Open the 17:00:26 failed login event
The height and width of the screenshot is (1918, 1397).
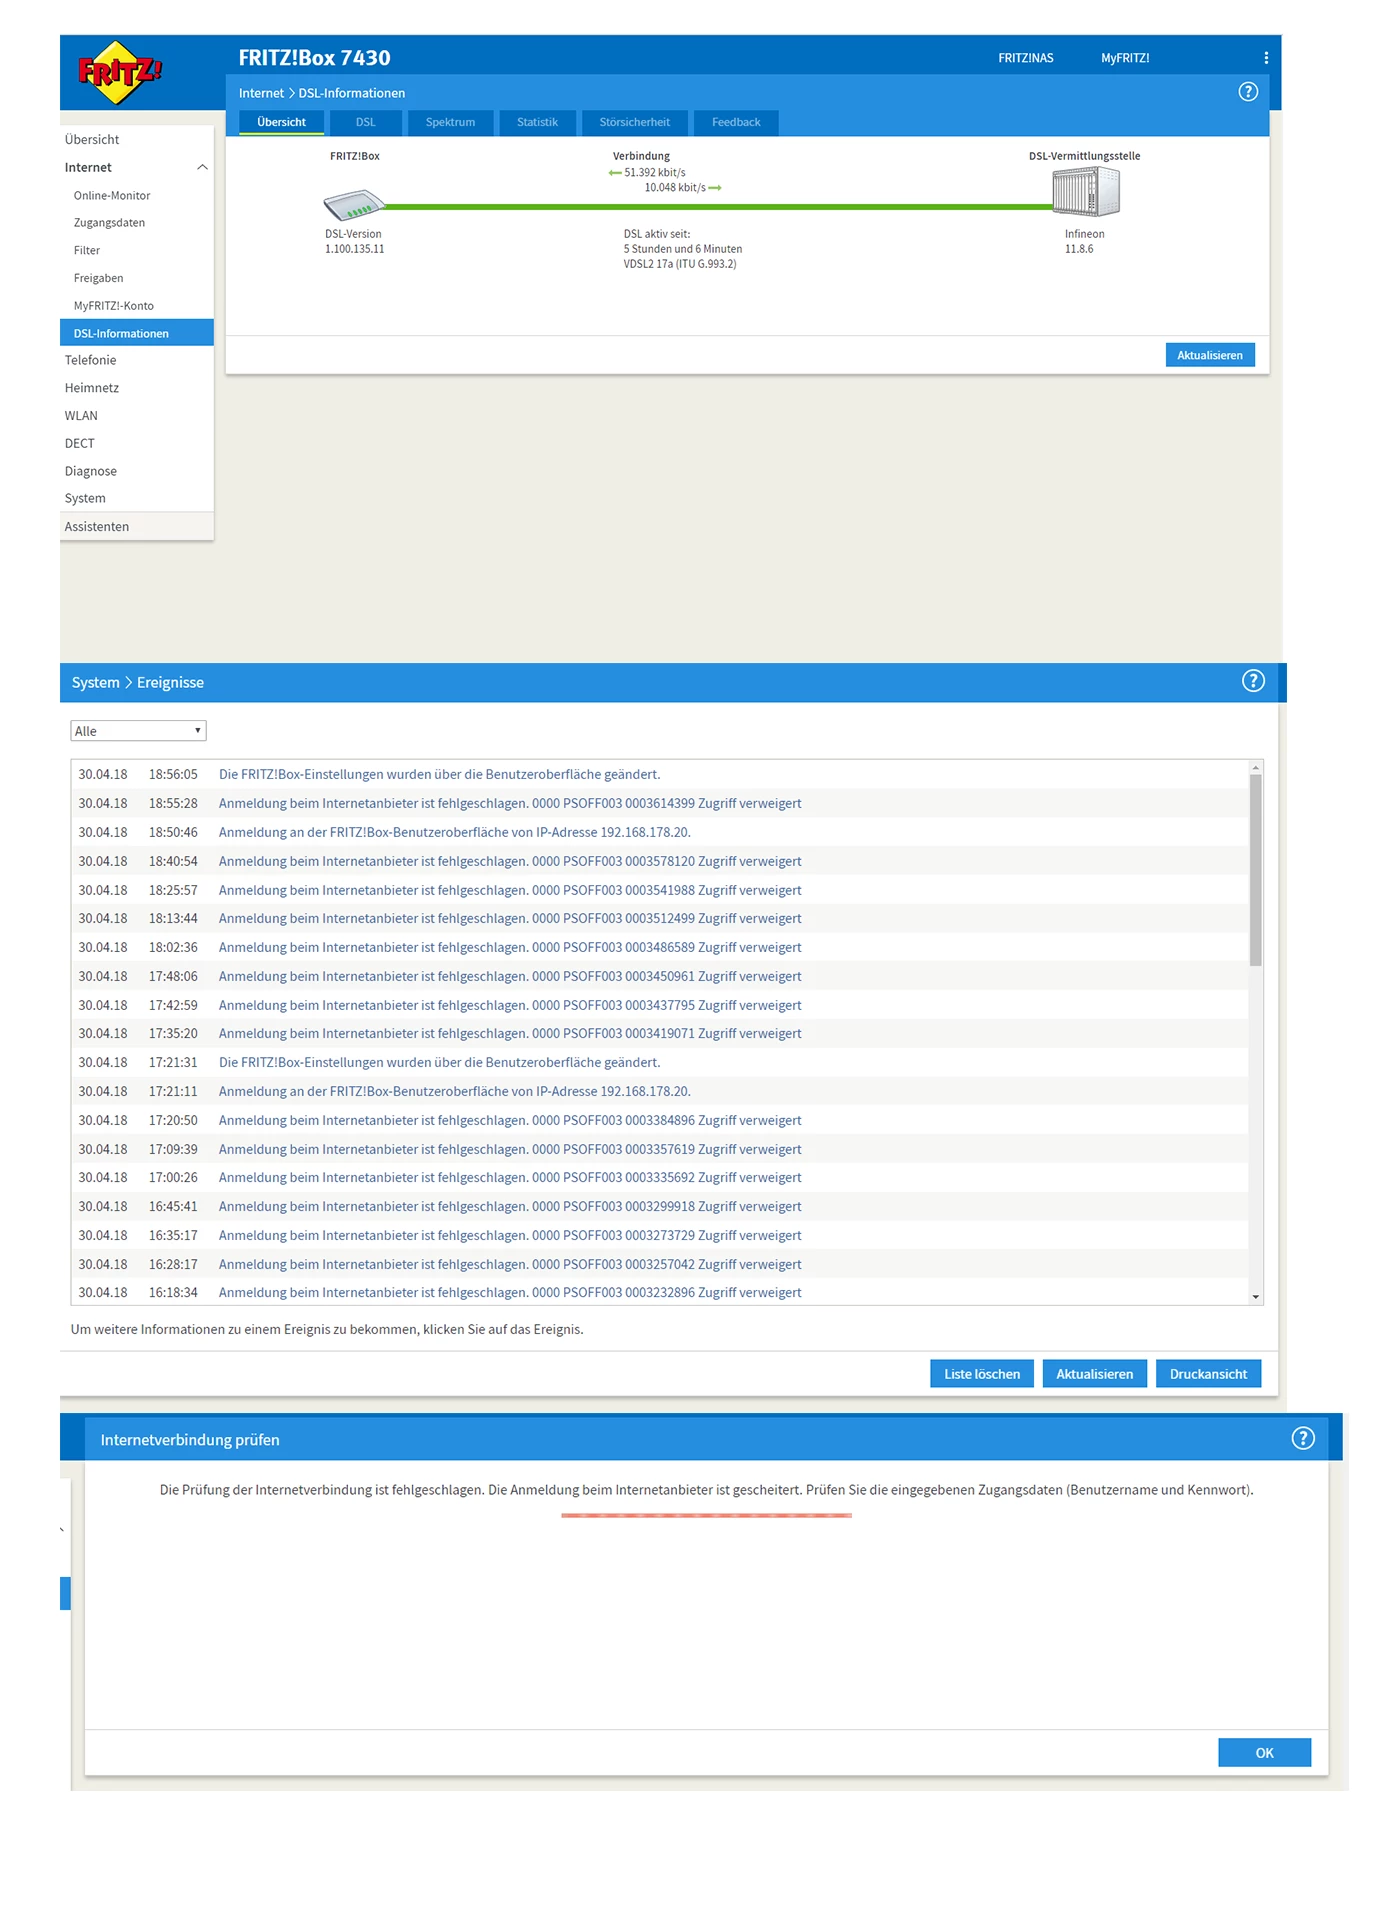660,1177
